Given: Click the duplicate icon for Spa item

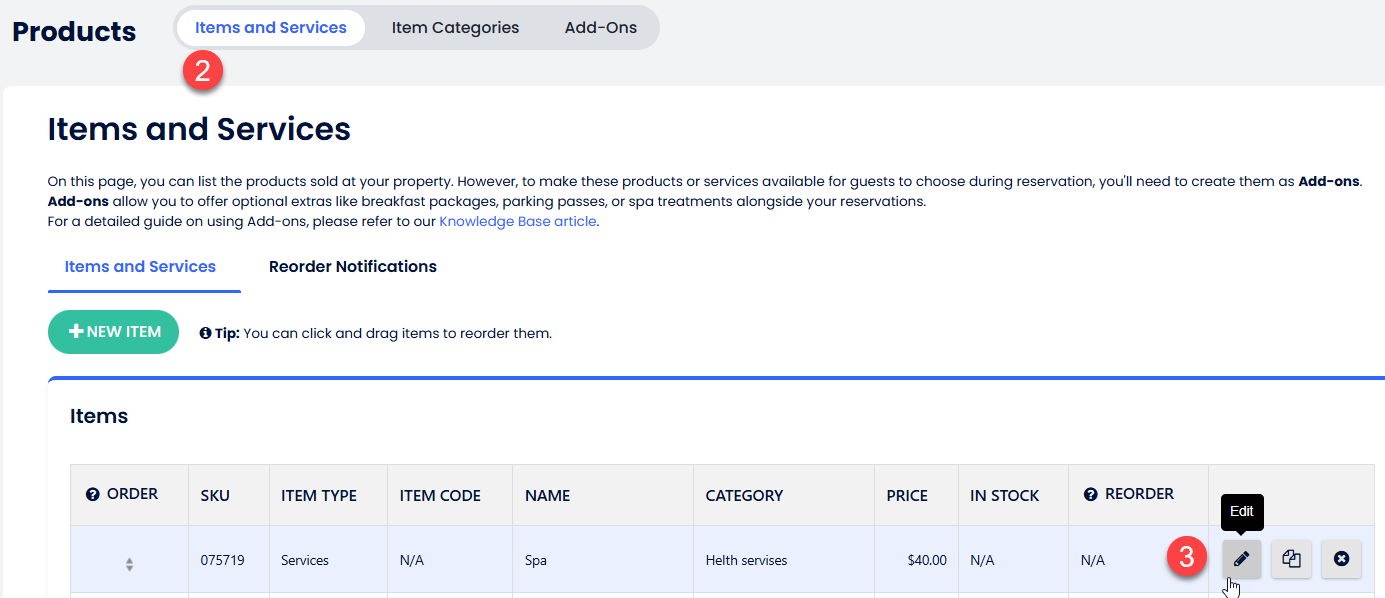Looking at the screenshot, I should click(1291, 559).
